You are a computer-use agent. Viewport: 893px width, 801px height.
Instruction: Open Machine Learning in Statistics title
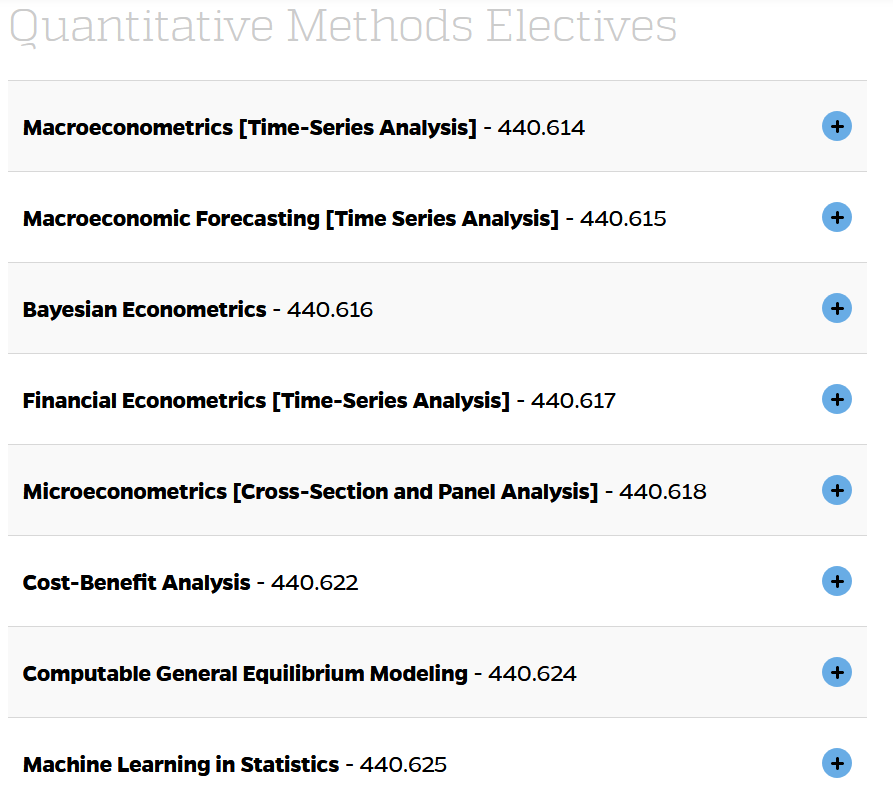click(x=181, y=765)
